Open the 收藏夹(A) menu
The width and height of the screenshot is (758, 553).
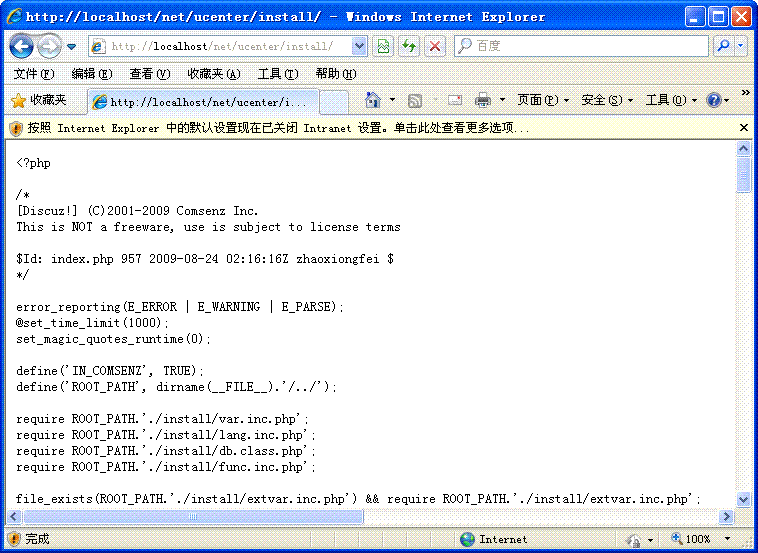point(214,74)
